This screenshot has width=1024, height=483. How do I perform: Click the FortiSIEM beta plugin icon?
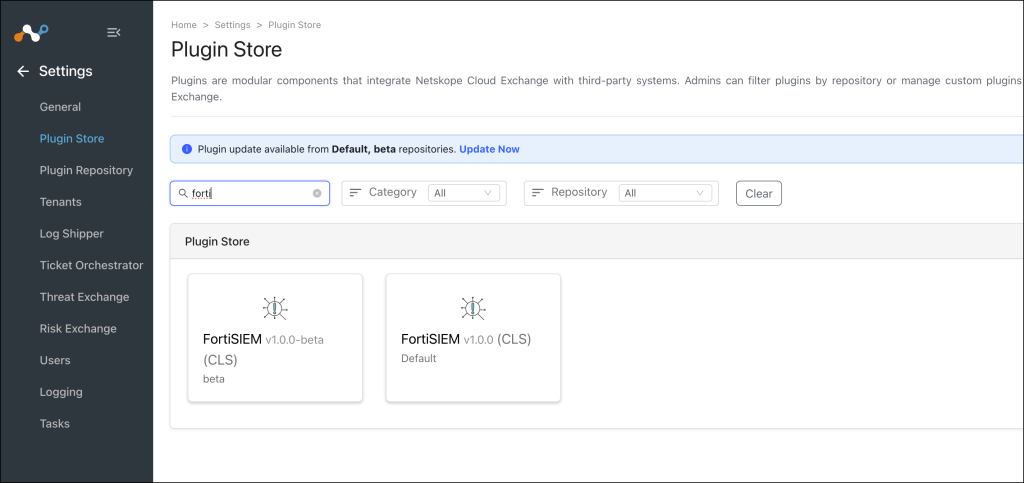275,308
